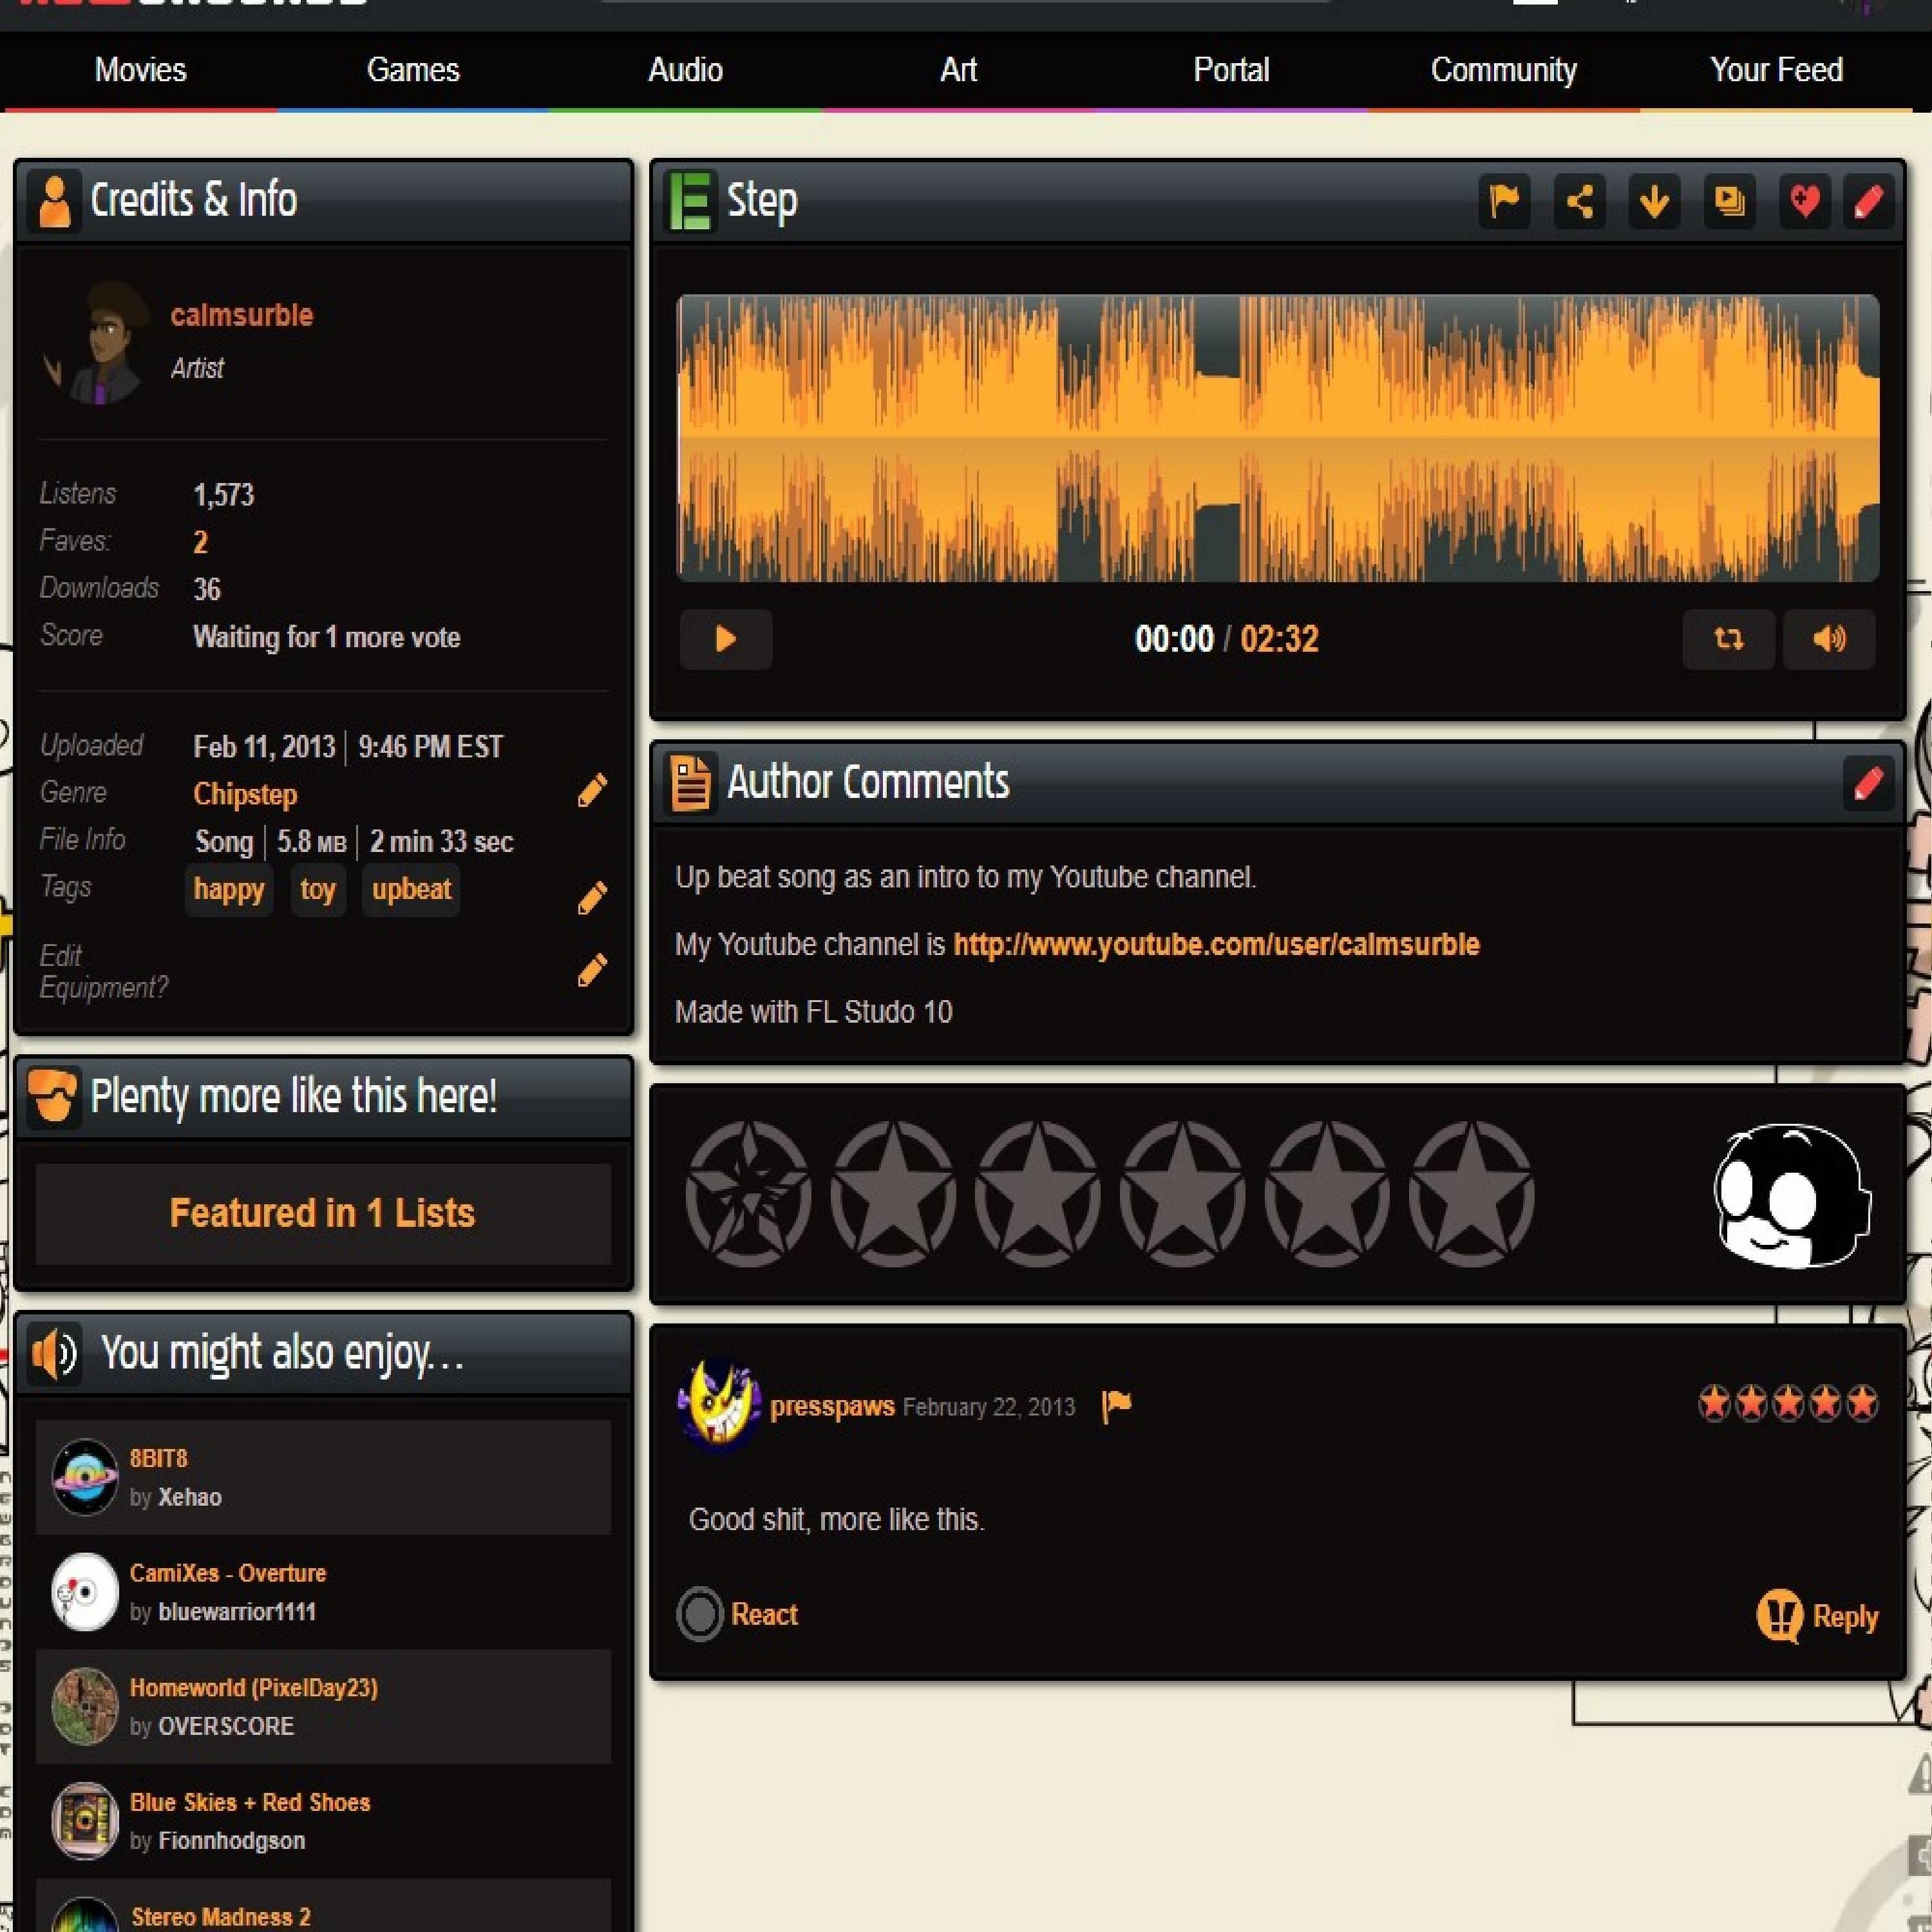Download the song with the arrow icon
Image resolution: width=1932 pixels, height=1932 pixels.
coord(1654,202)
